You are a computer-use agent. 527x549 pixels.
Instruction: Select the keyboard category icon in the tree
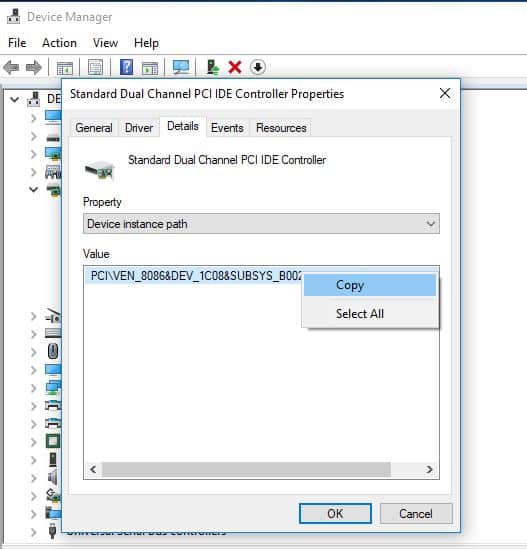click(x=53, y=333)
